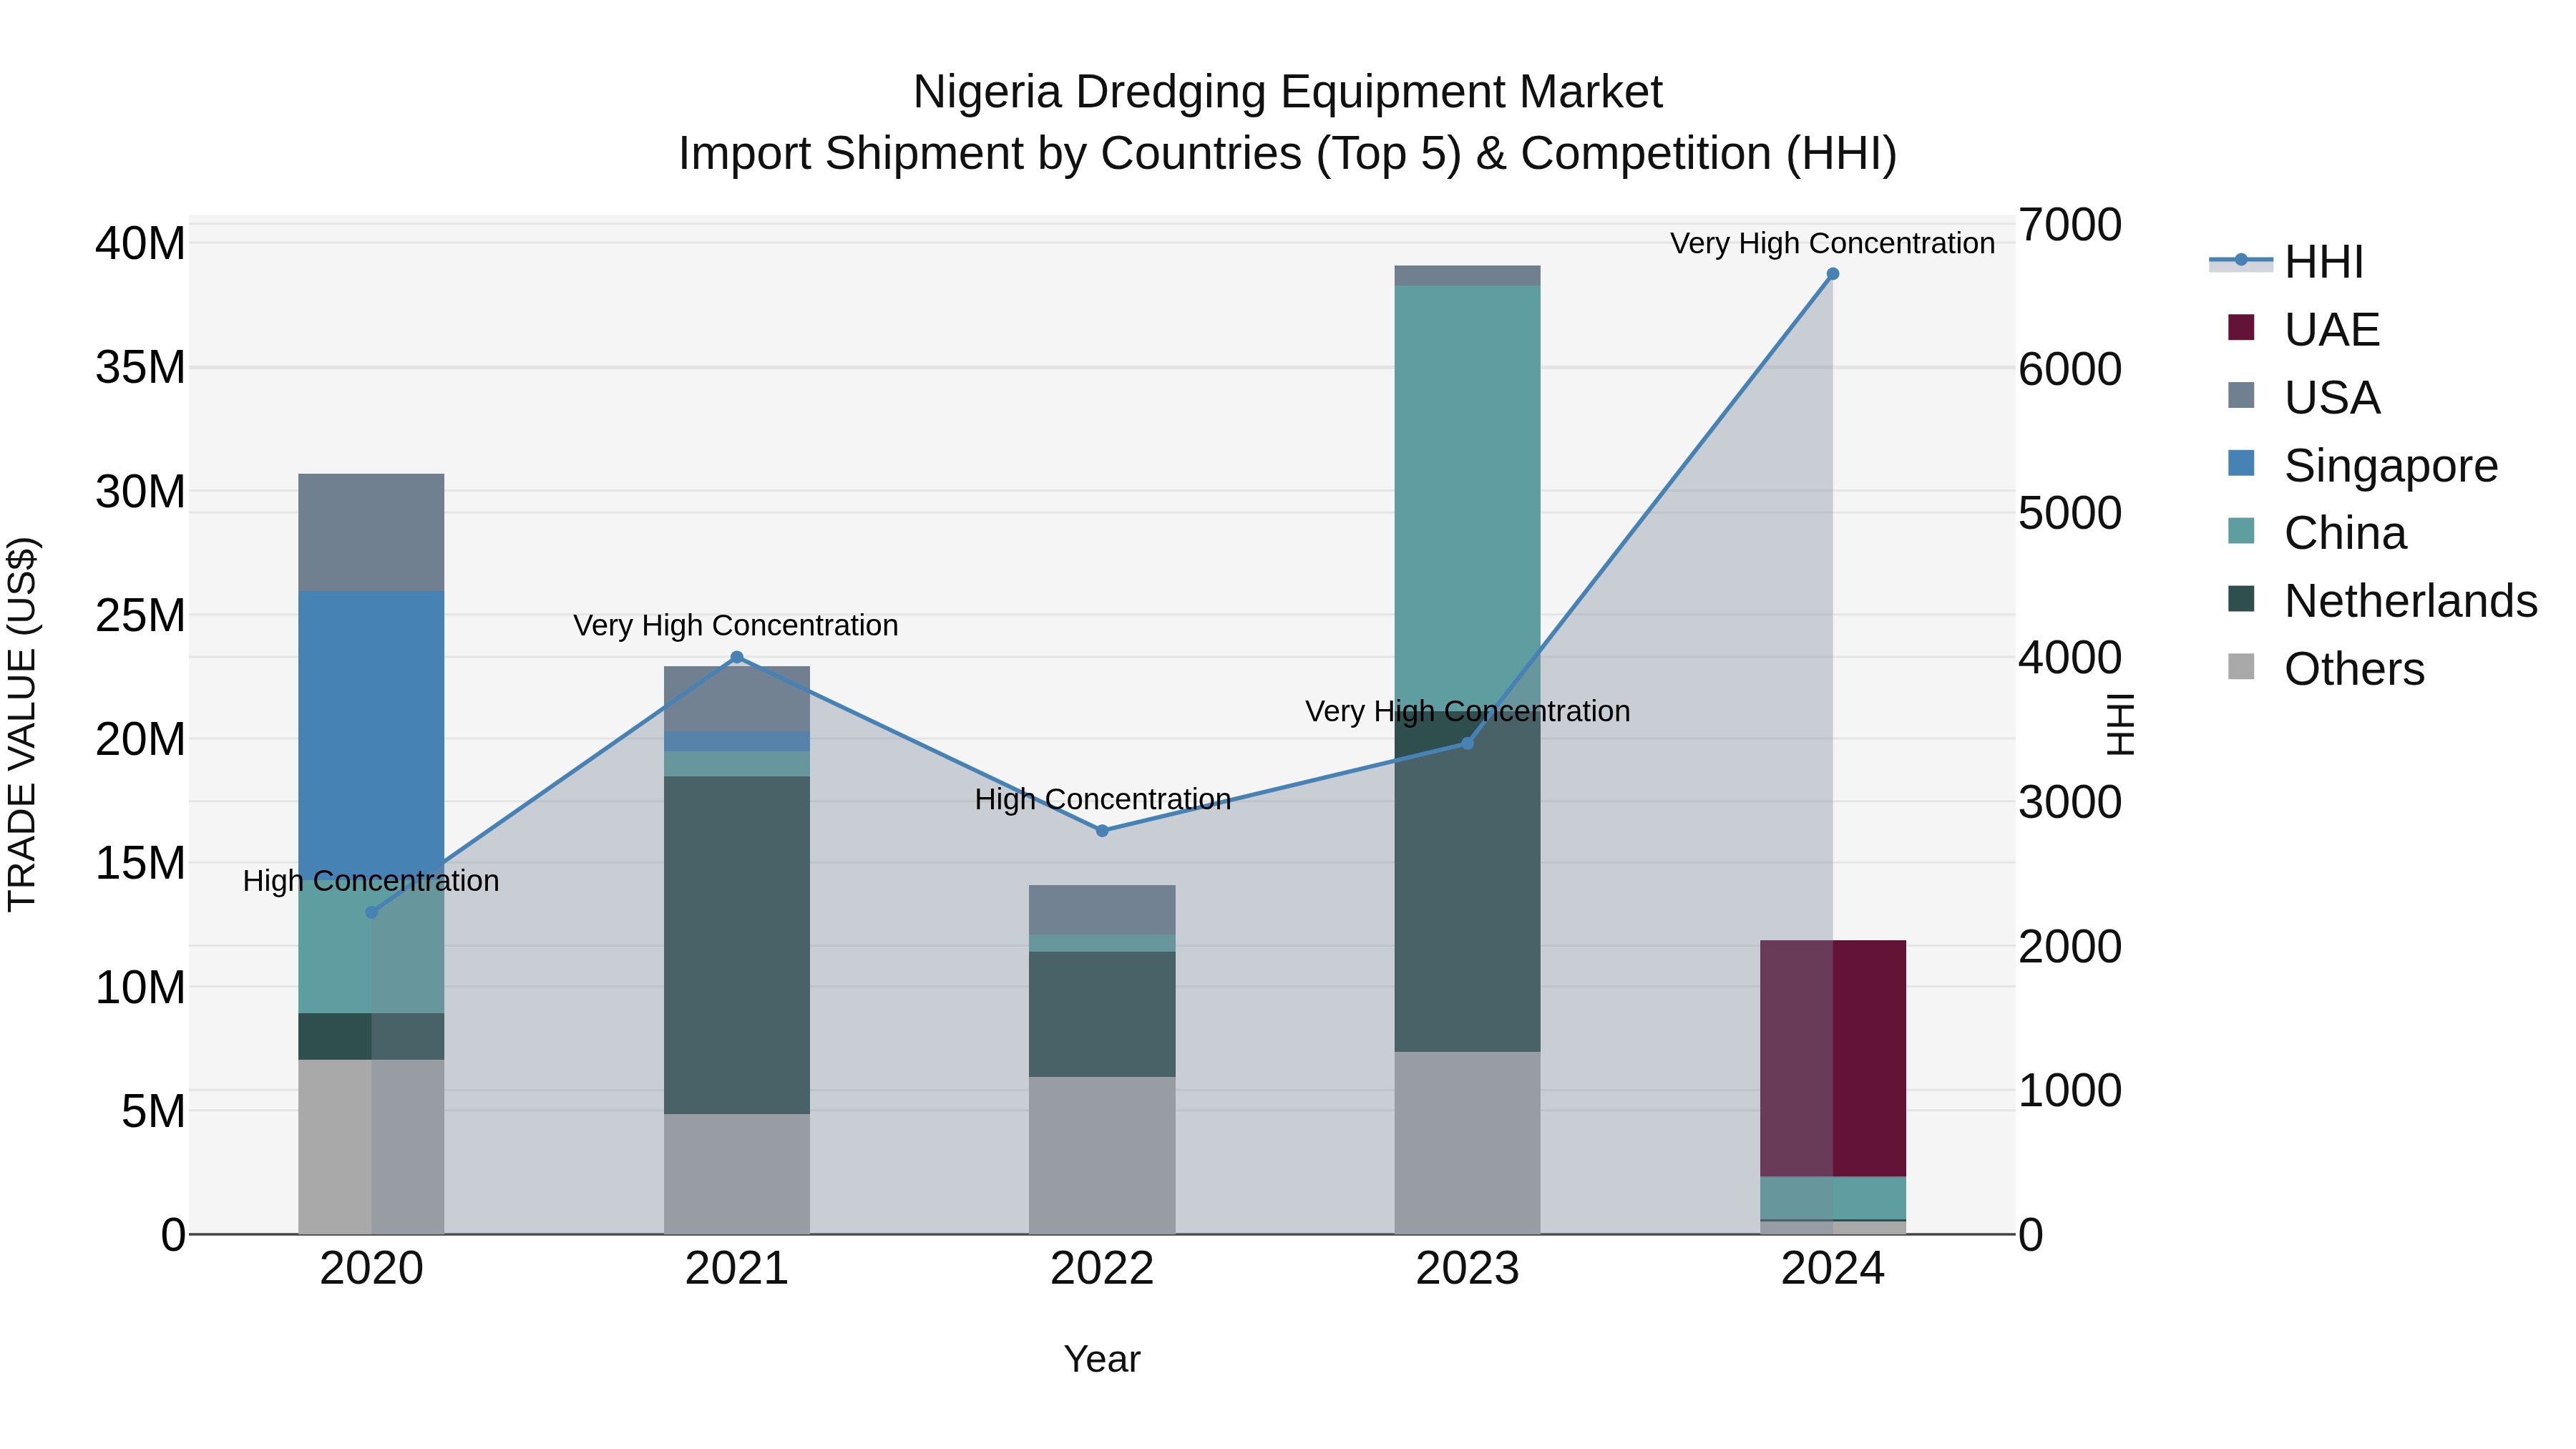
Task: Click the 4000 tick on right axis
Action: 2070,658
